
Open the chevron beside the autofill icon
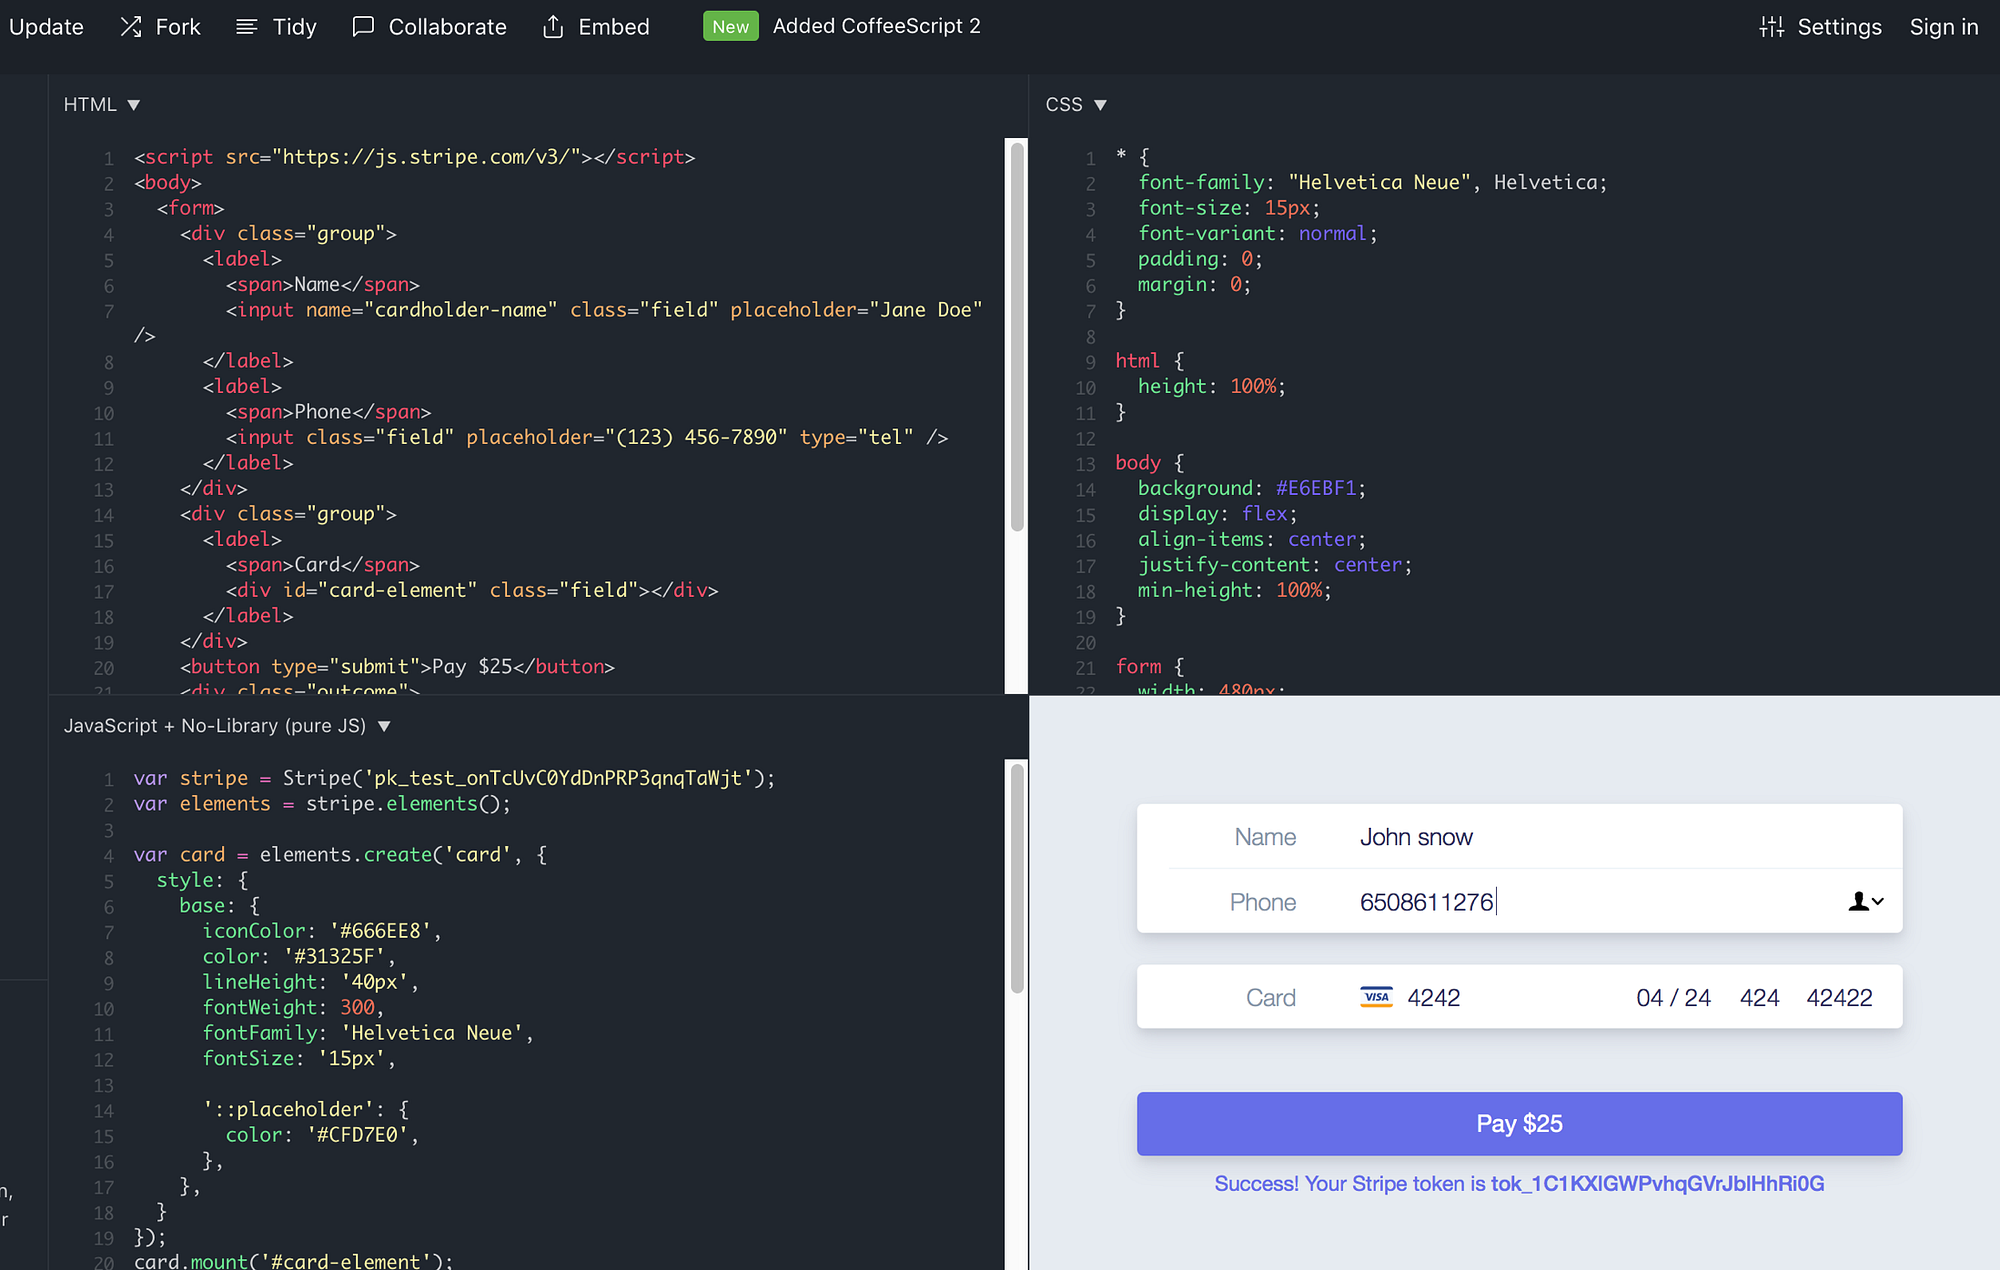point(1878,903)
